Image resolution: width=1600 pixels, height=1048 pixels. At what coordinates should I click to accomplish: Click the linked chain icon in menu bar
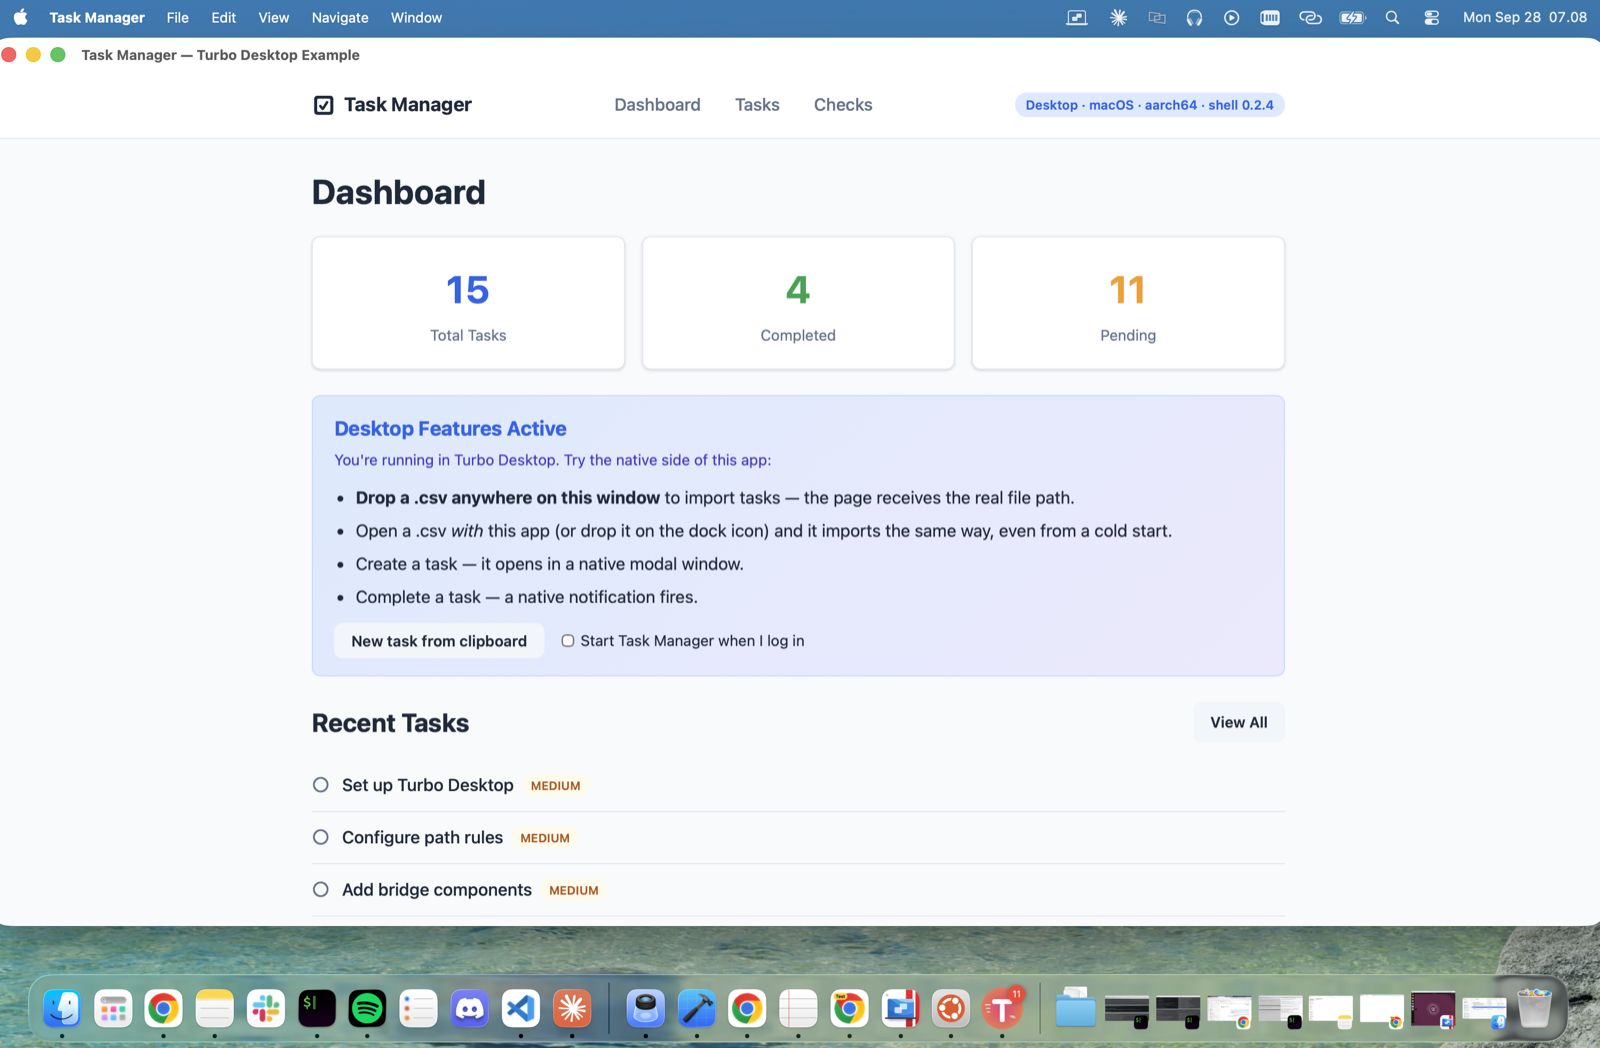(x=1310, y=18)
